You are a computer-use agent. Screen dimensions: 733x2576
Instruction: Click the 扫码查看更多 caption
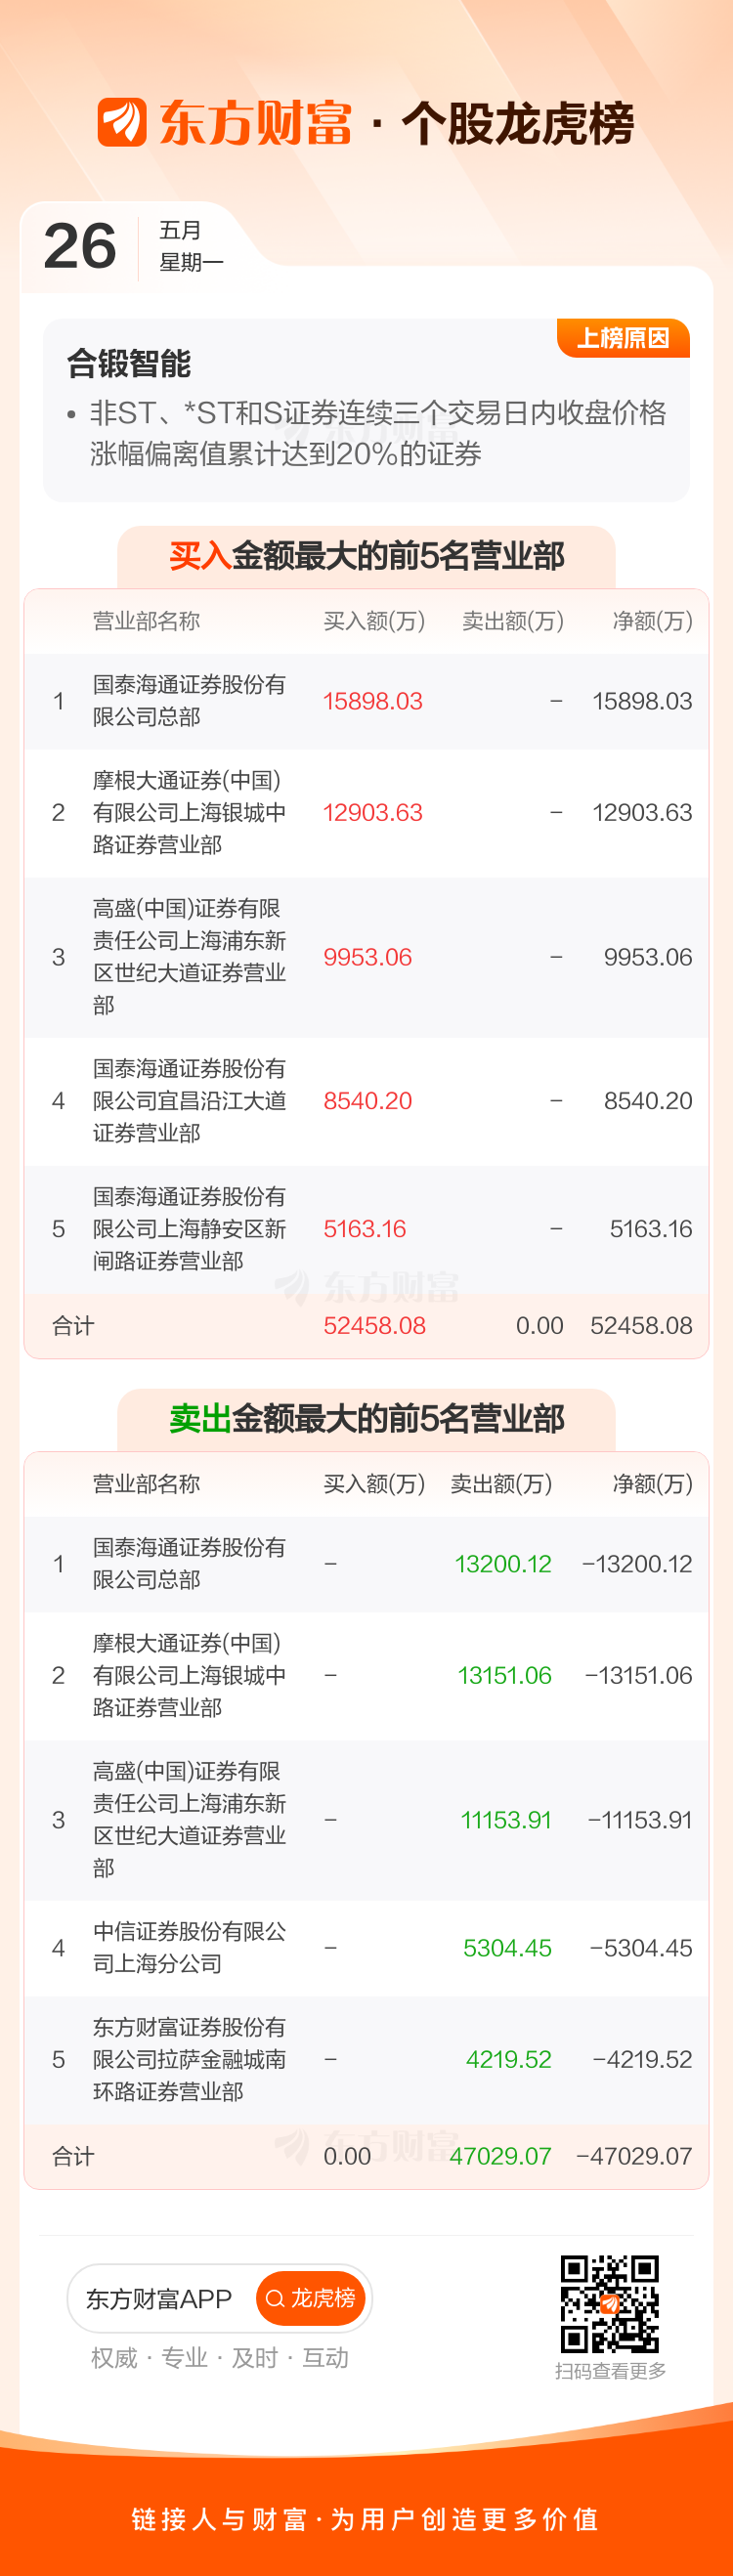[x=610, y=2370]
